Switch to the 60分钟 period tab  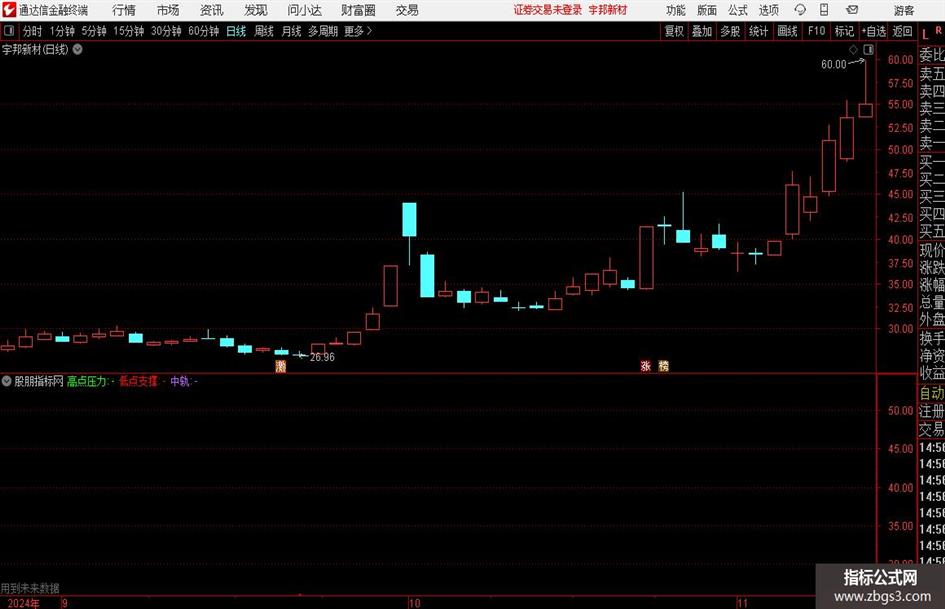[203, 31]
